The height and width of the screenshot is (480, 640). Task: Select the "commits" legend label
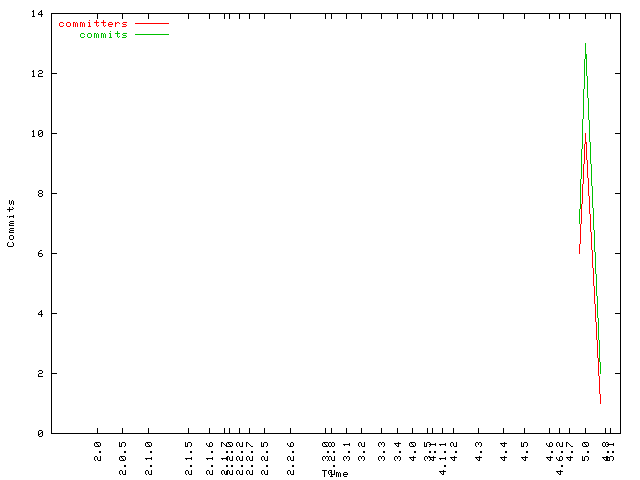103,34
